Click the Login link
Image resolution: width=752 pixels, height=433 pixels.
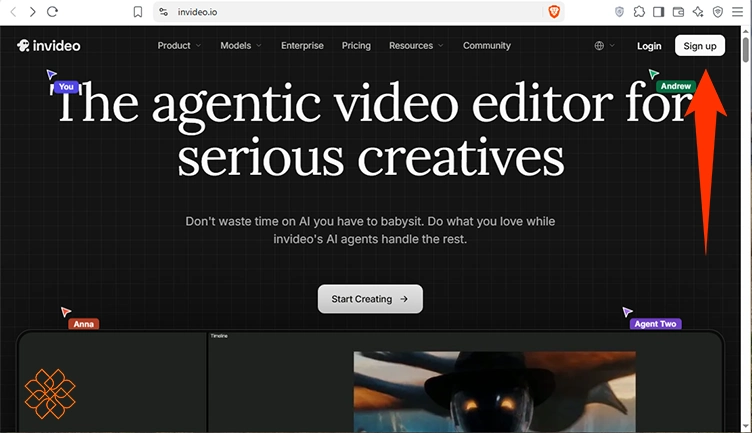[x=649, y=46]
